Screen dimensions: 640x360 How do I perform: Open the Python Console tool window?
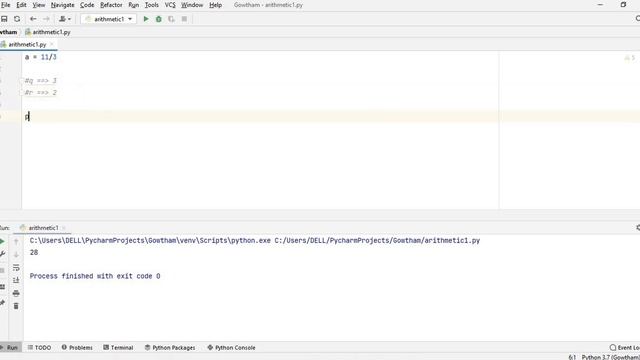click(231, 347)
